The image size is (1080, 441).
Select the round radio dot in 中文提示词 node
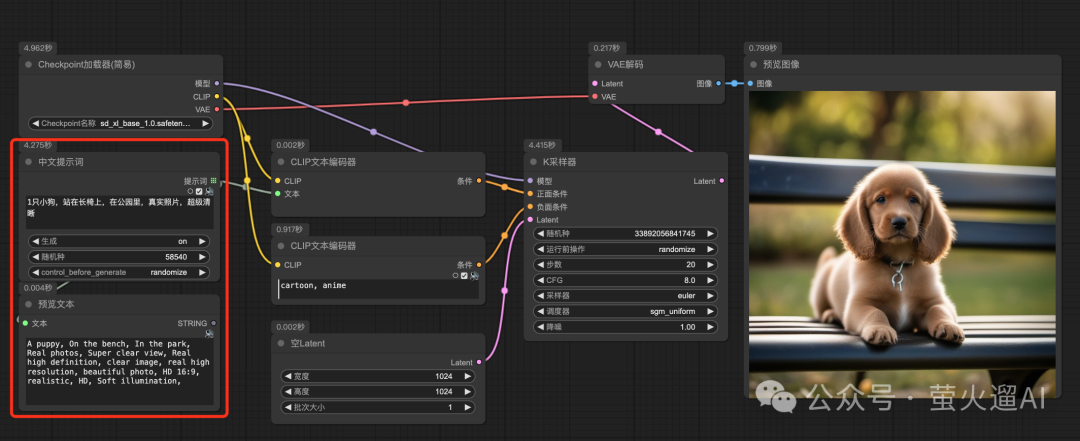coord(190,191)
